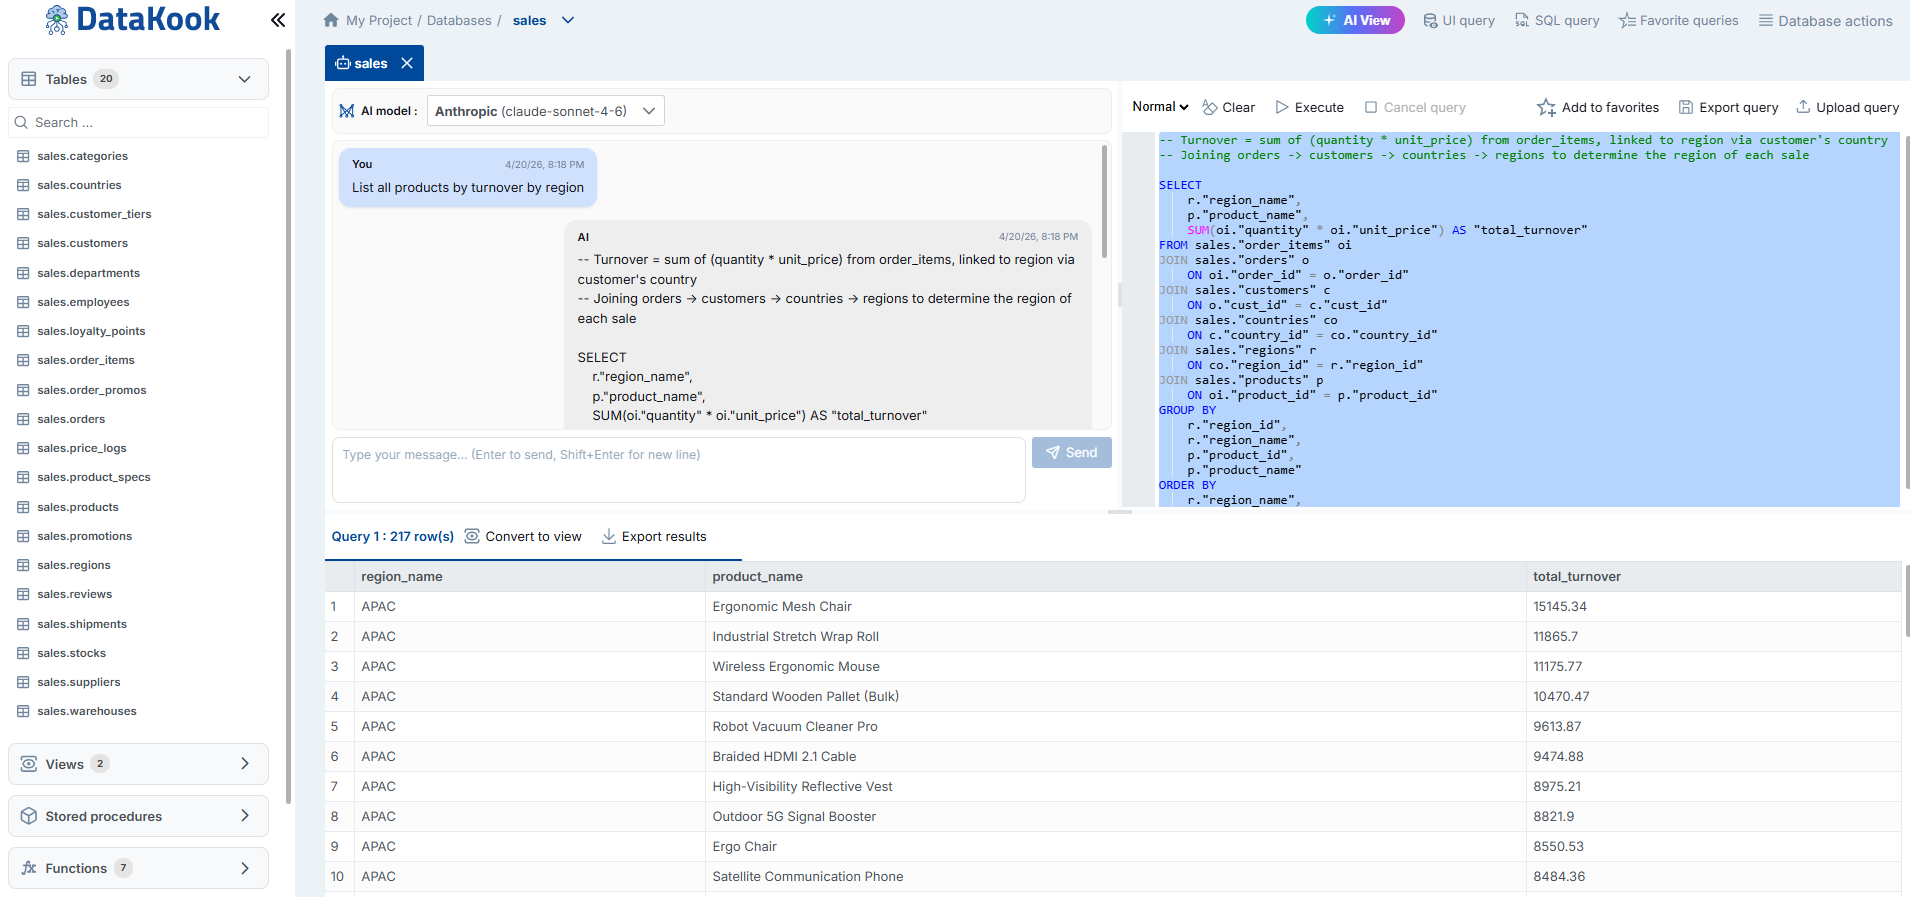The width and height of the screenshot is (1910, 897).
Task: Open sales.orders table
Action: tap(71, 419)
